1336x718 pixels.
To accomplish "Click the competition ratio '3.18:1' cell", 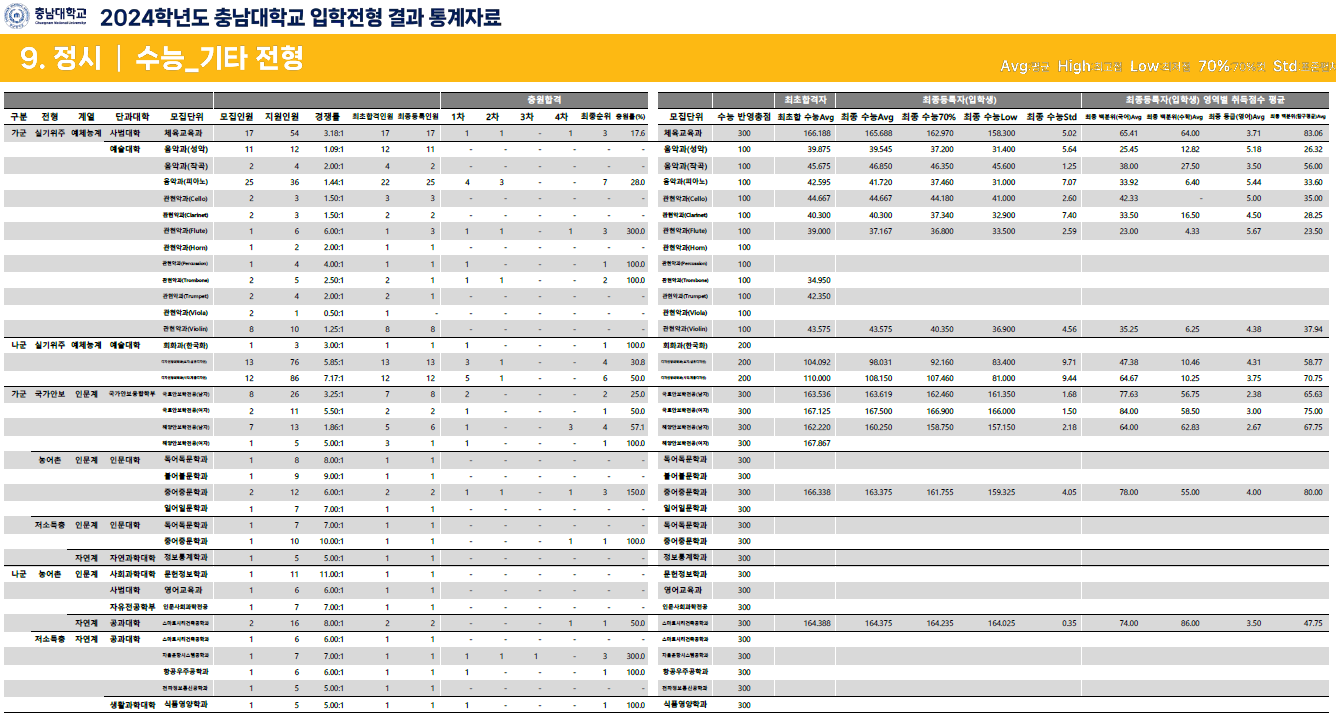I will 334,132.
